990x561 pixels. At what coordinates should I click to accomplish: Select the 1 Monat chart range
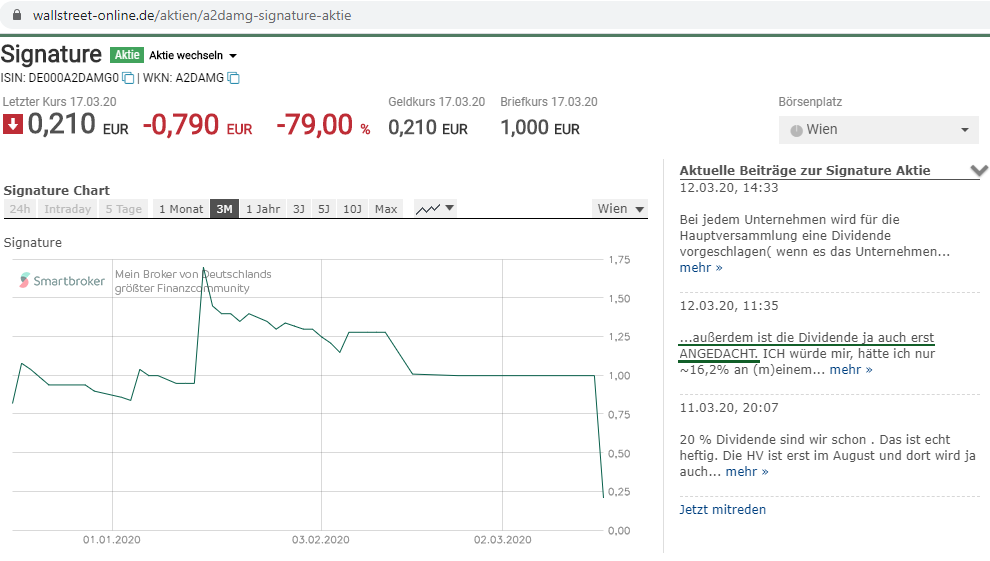click(180, 209)
